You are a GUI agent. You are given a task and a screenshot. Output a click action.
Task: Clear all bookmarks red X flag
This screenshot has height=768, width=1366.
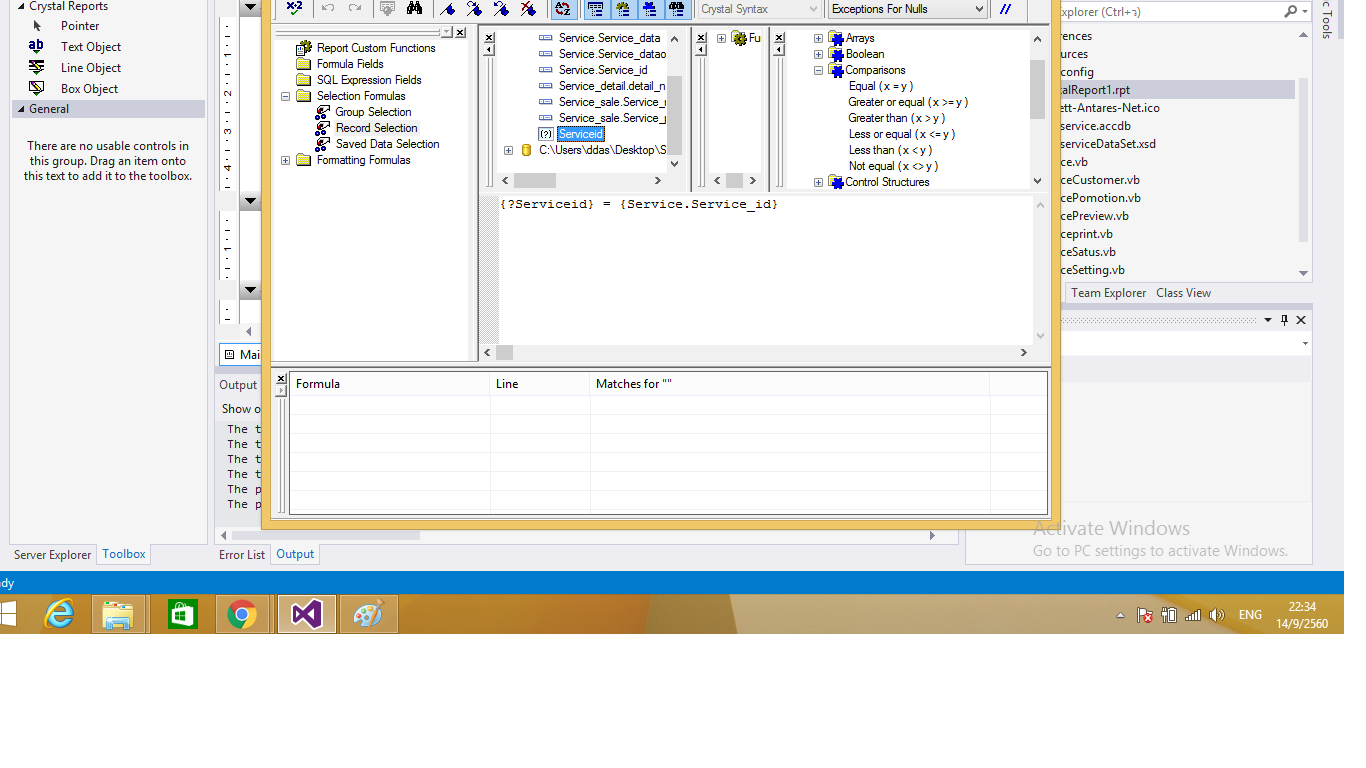point(528,9)
